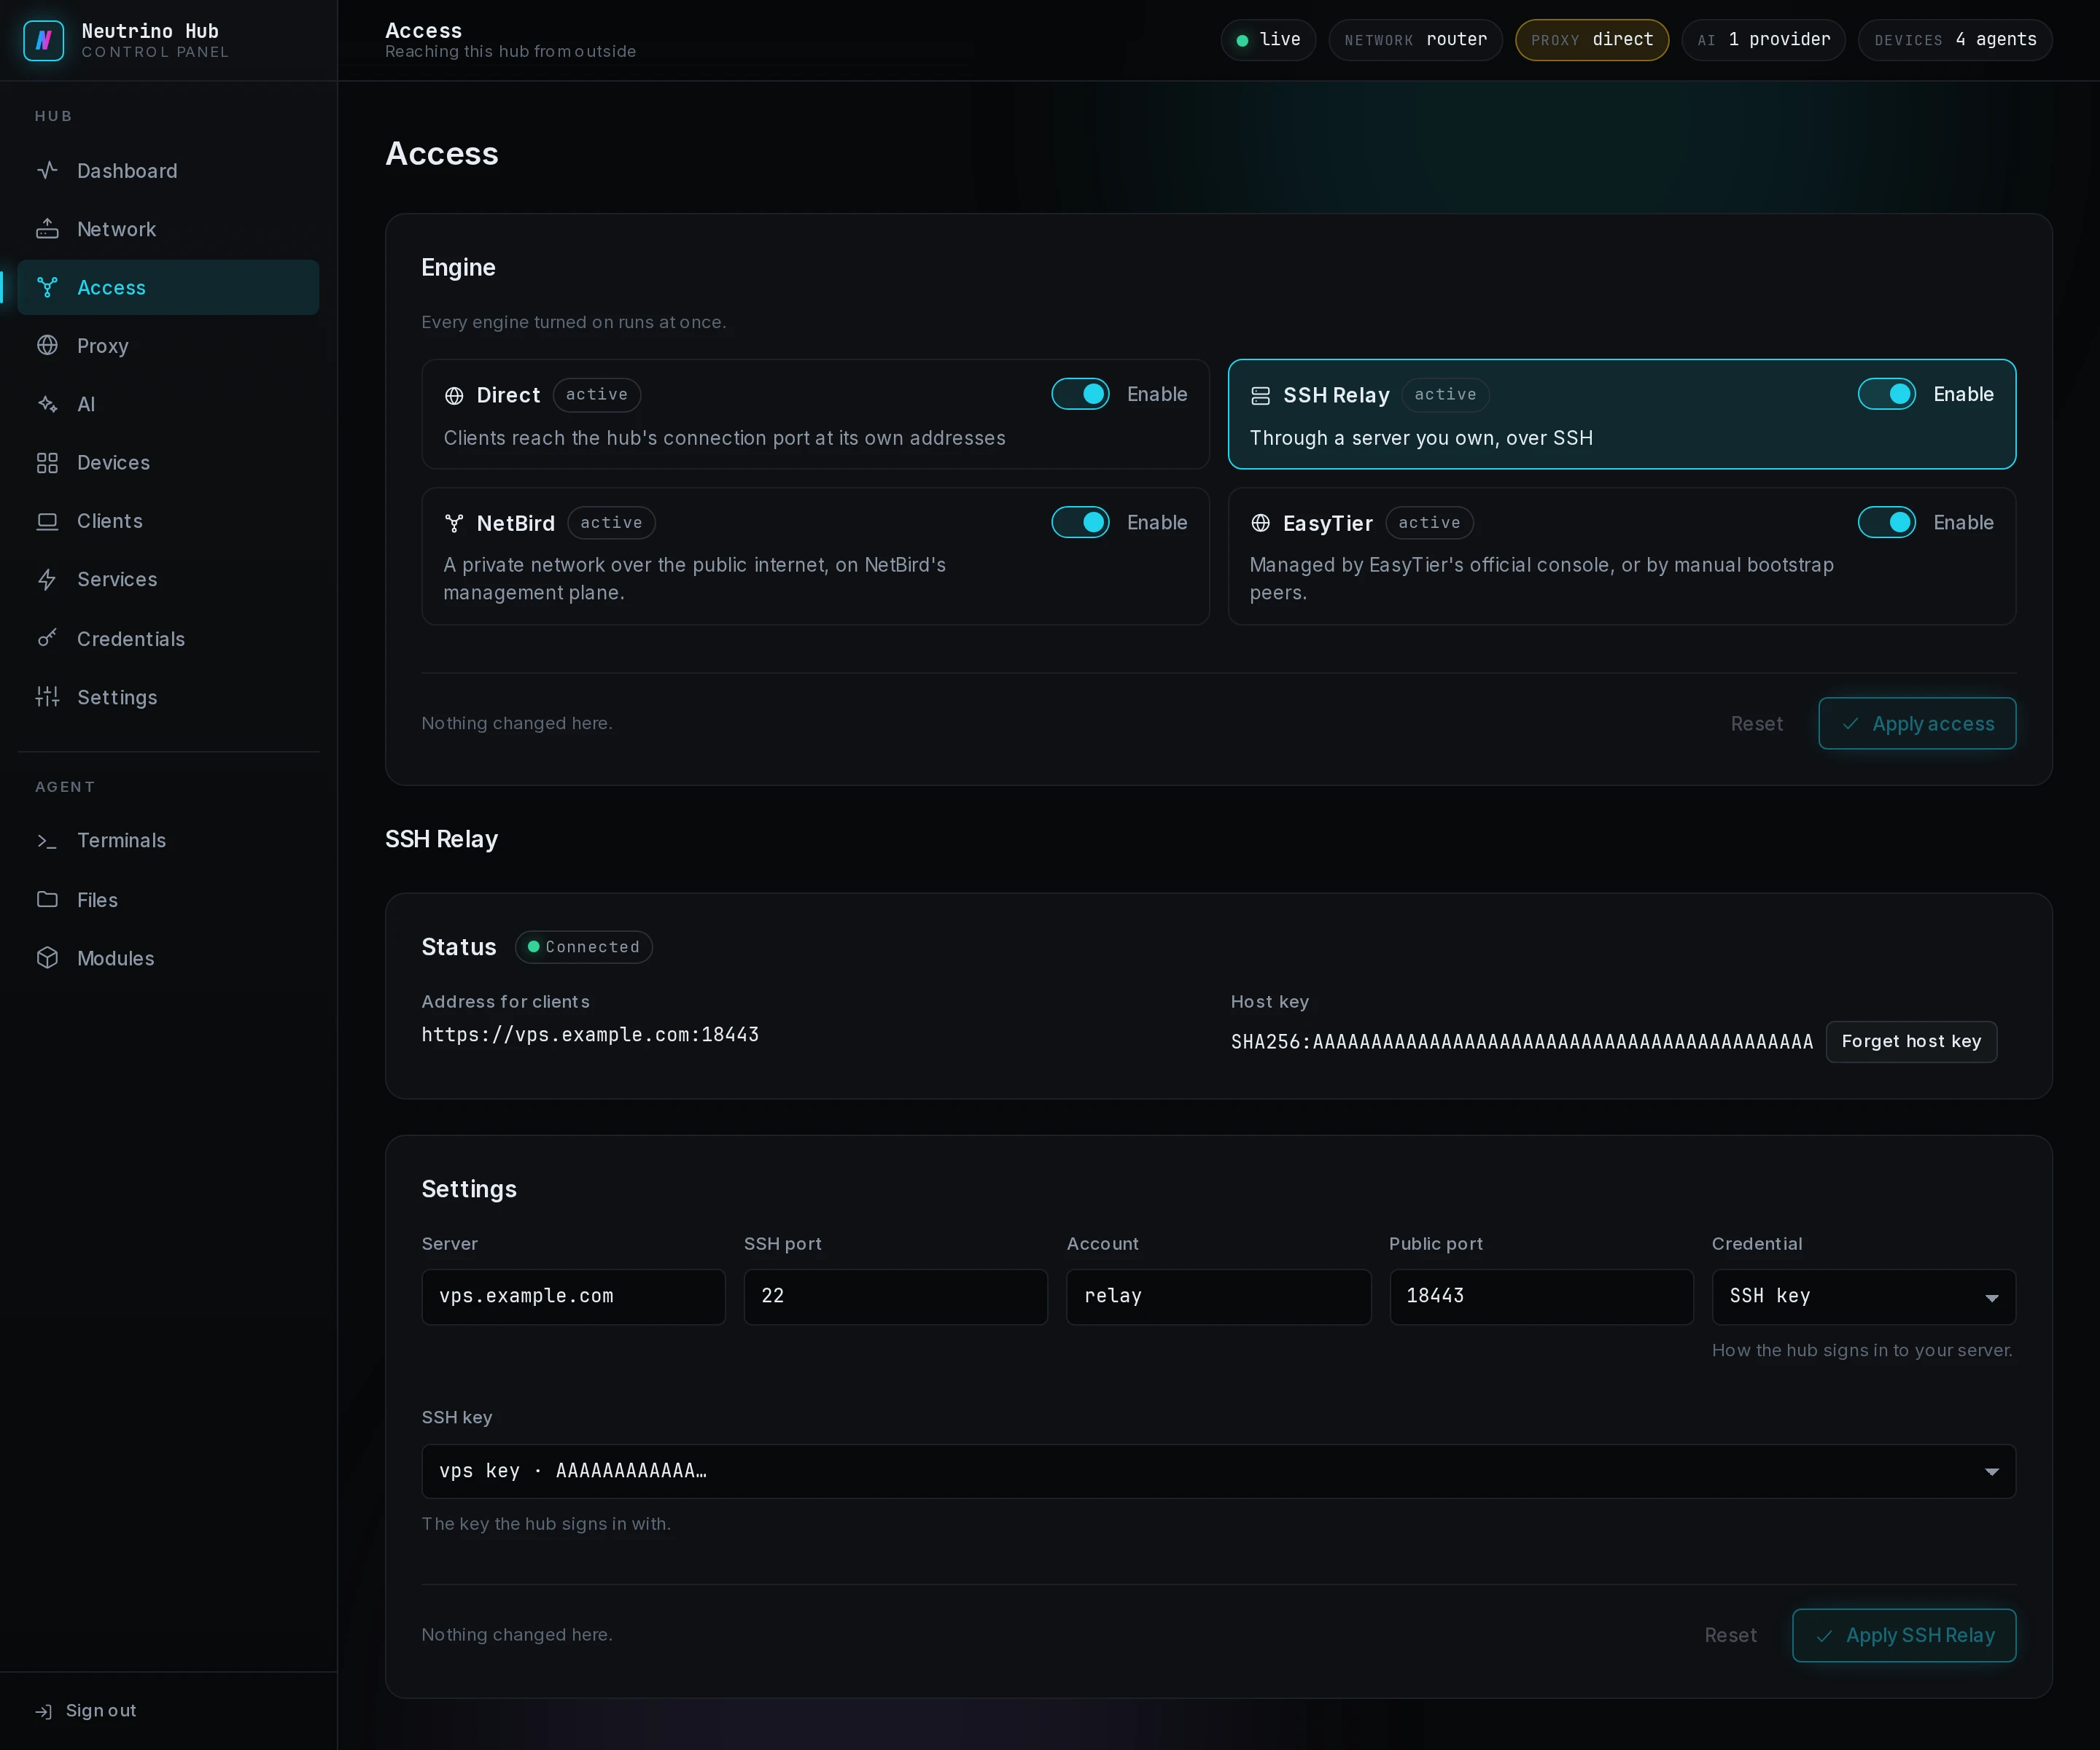The height and width of the screenshot is (1750, 2100).
Task: Disable the Direct engine toggle
Action: 1080,394
